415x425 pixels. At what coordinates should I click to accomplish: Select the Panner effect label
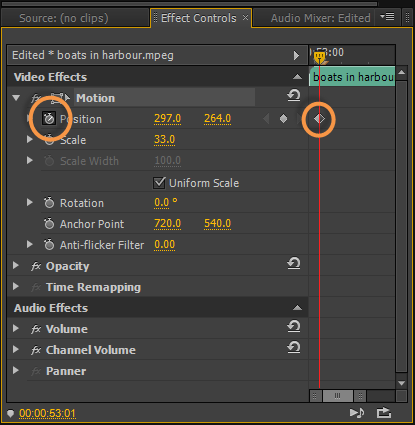coord(66,371)
